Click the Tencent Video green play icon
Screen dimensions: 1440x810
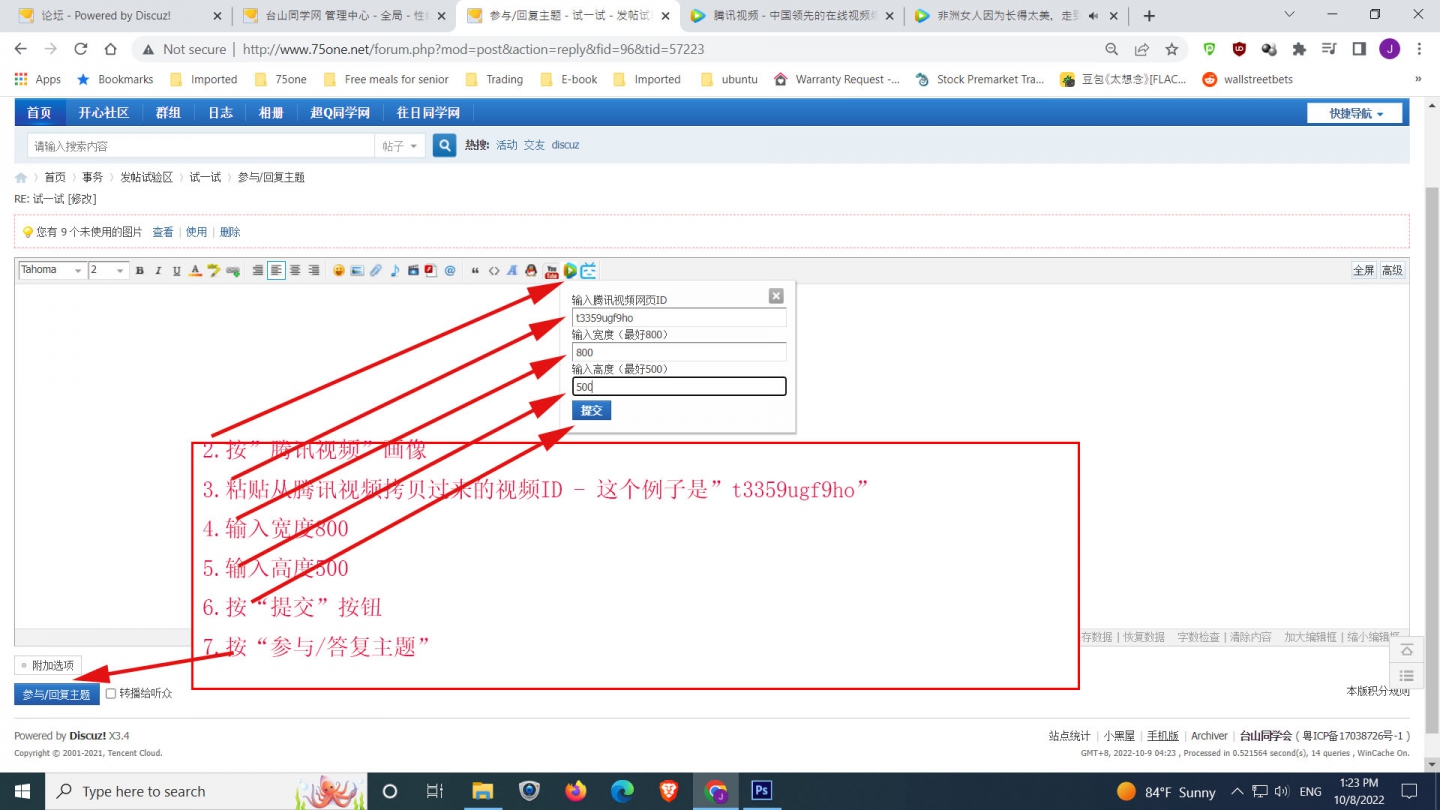coord(570,270)
